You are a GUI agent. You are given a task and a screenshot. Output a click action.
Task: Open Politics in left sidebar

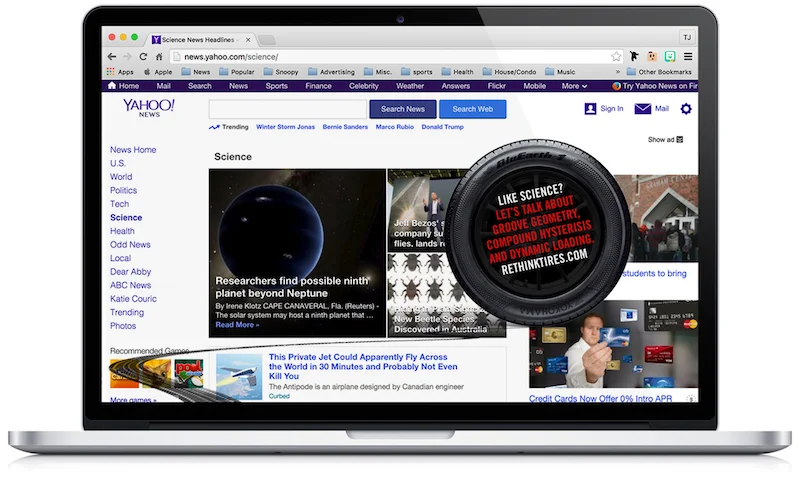click(123, 190)
